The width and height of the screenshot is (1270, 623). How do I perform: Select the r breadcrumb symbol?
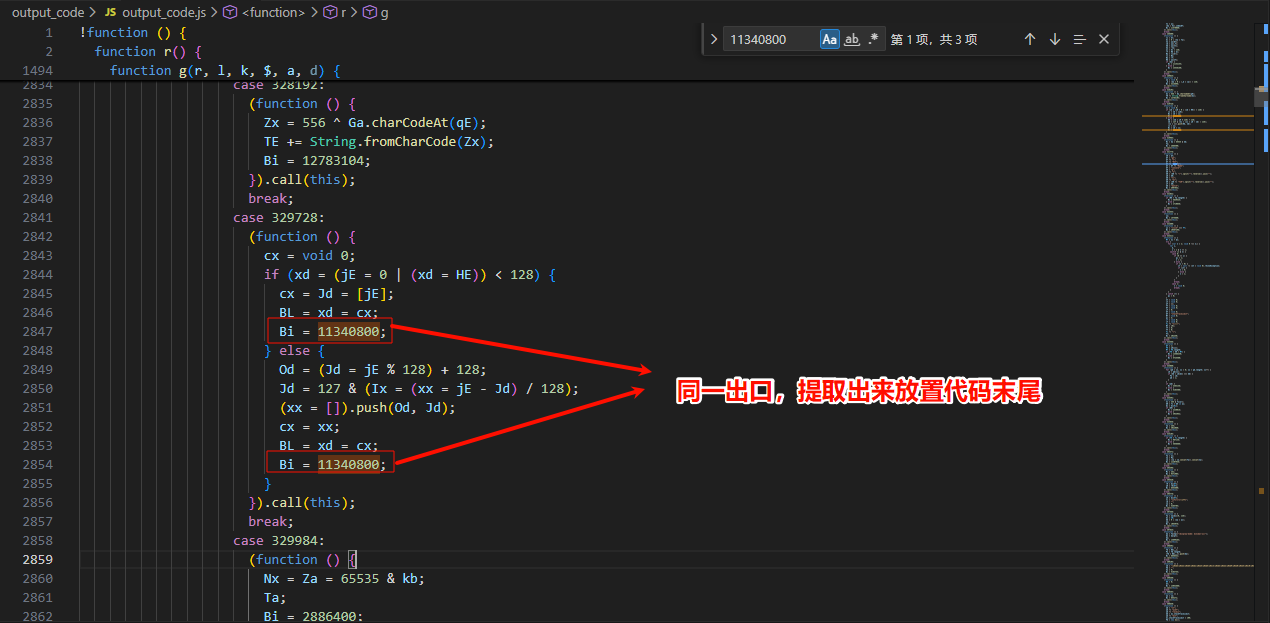click(345, 12)
